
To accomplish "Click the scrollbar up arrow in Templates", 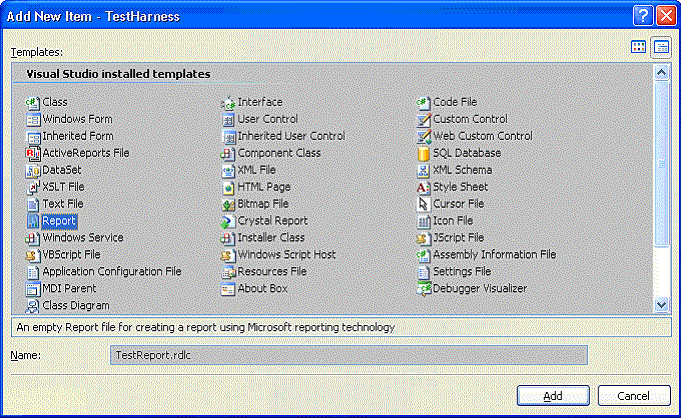I will coord(661,73).
